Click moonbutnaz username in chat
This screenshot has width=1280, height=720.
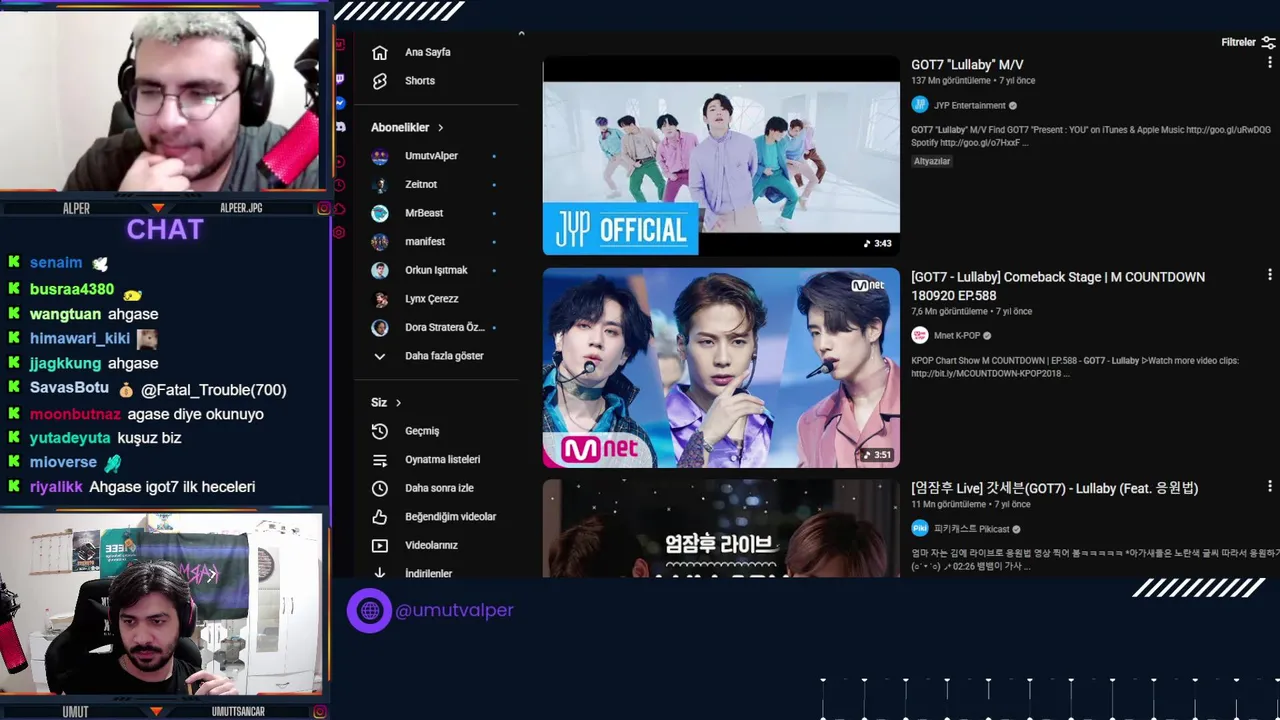click(75, 414)
